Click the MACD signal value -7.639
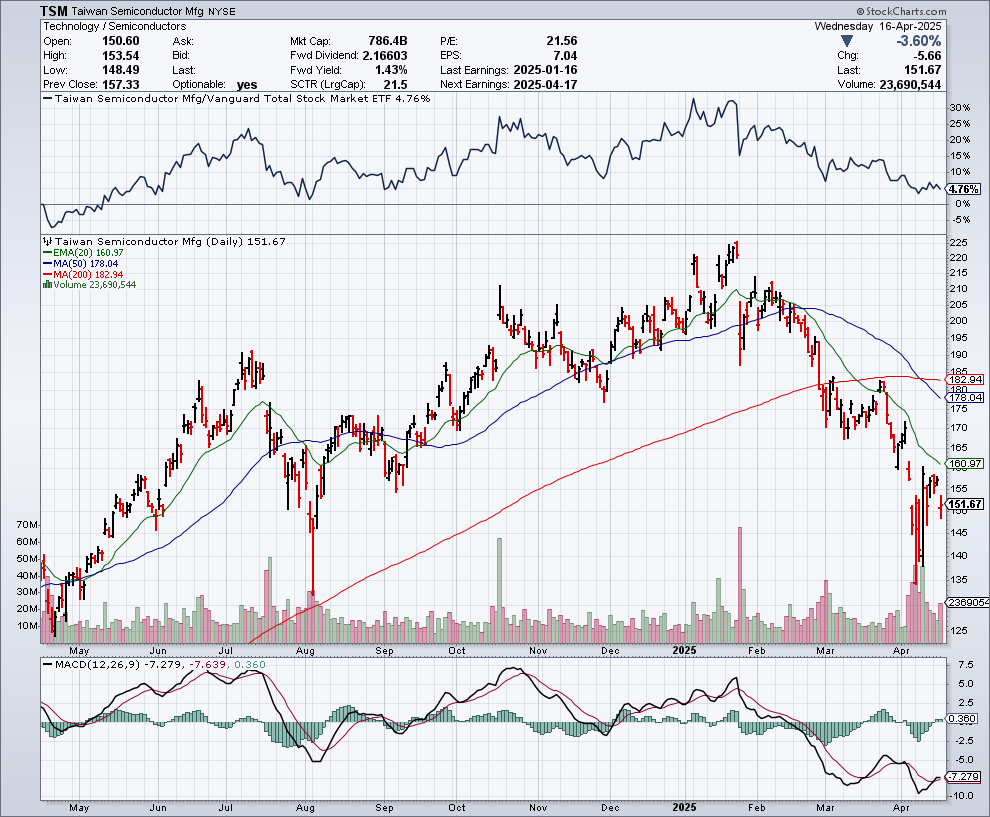 coord(207,664)
